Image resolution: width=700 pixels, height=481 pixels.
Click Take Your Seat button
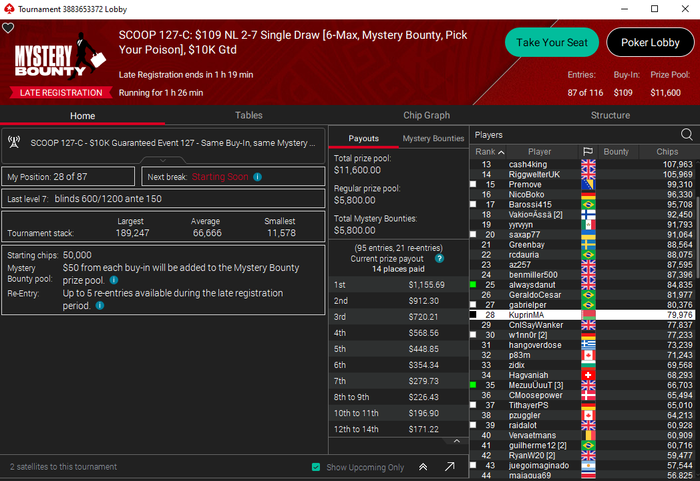tap(552, 42)
